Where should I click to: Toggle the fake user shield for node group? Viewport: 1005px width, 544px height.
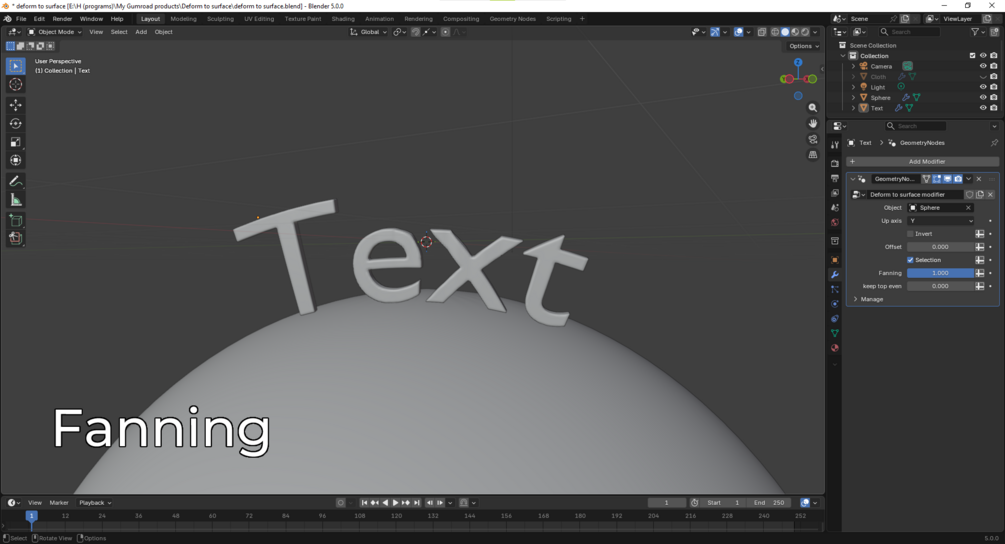969,194
